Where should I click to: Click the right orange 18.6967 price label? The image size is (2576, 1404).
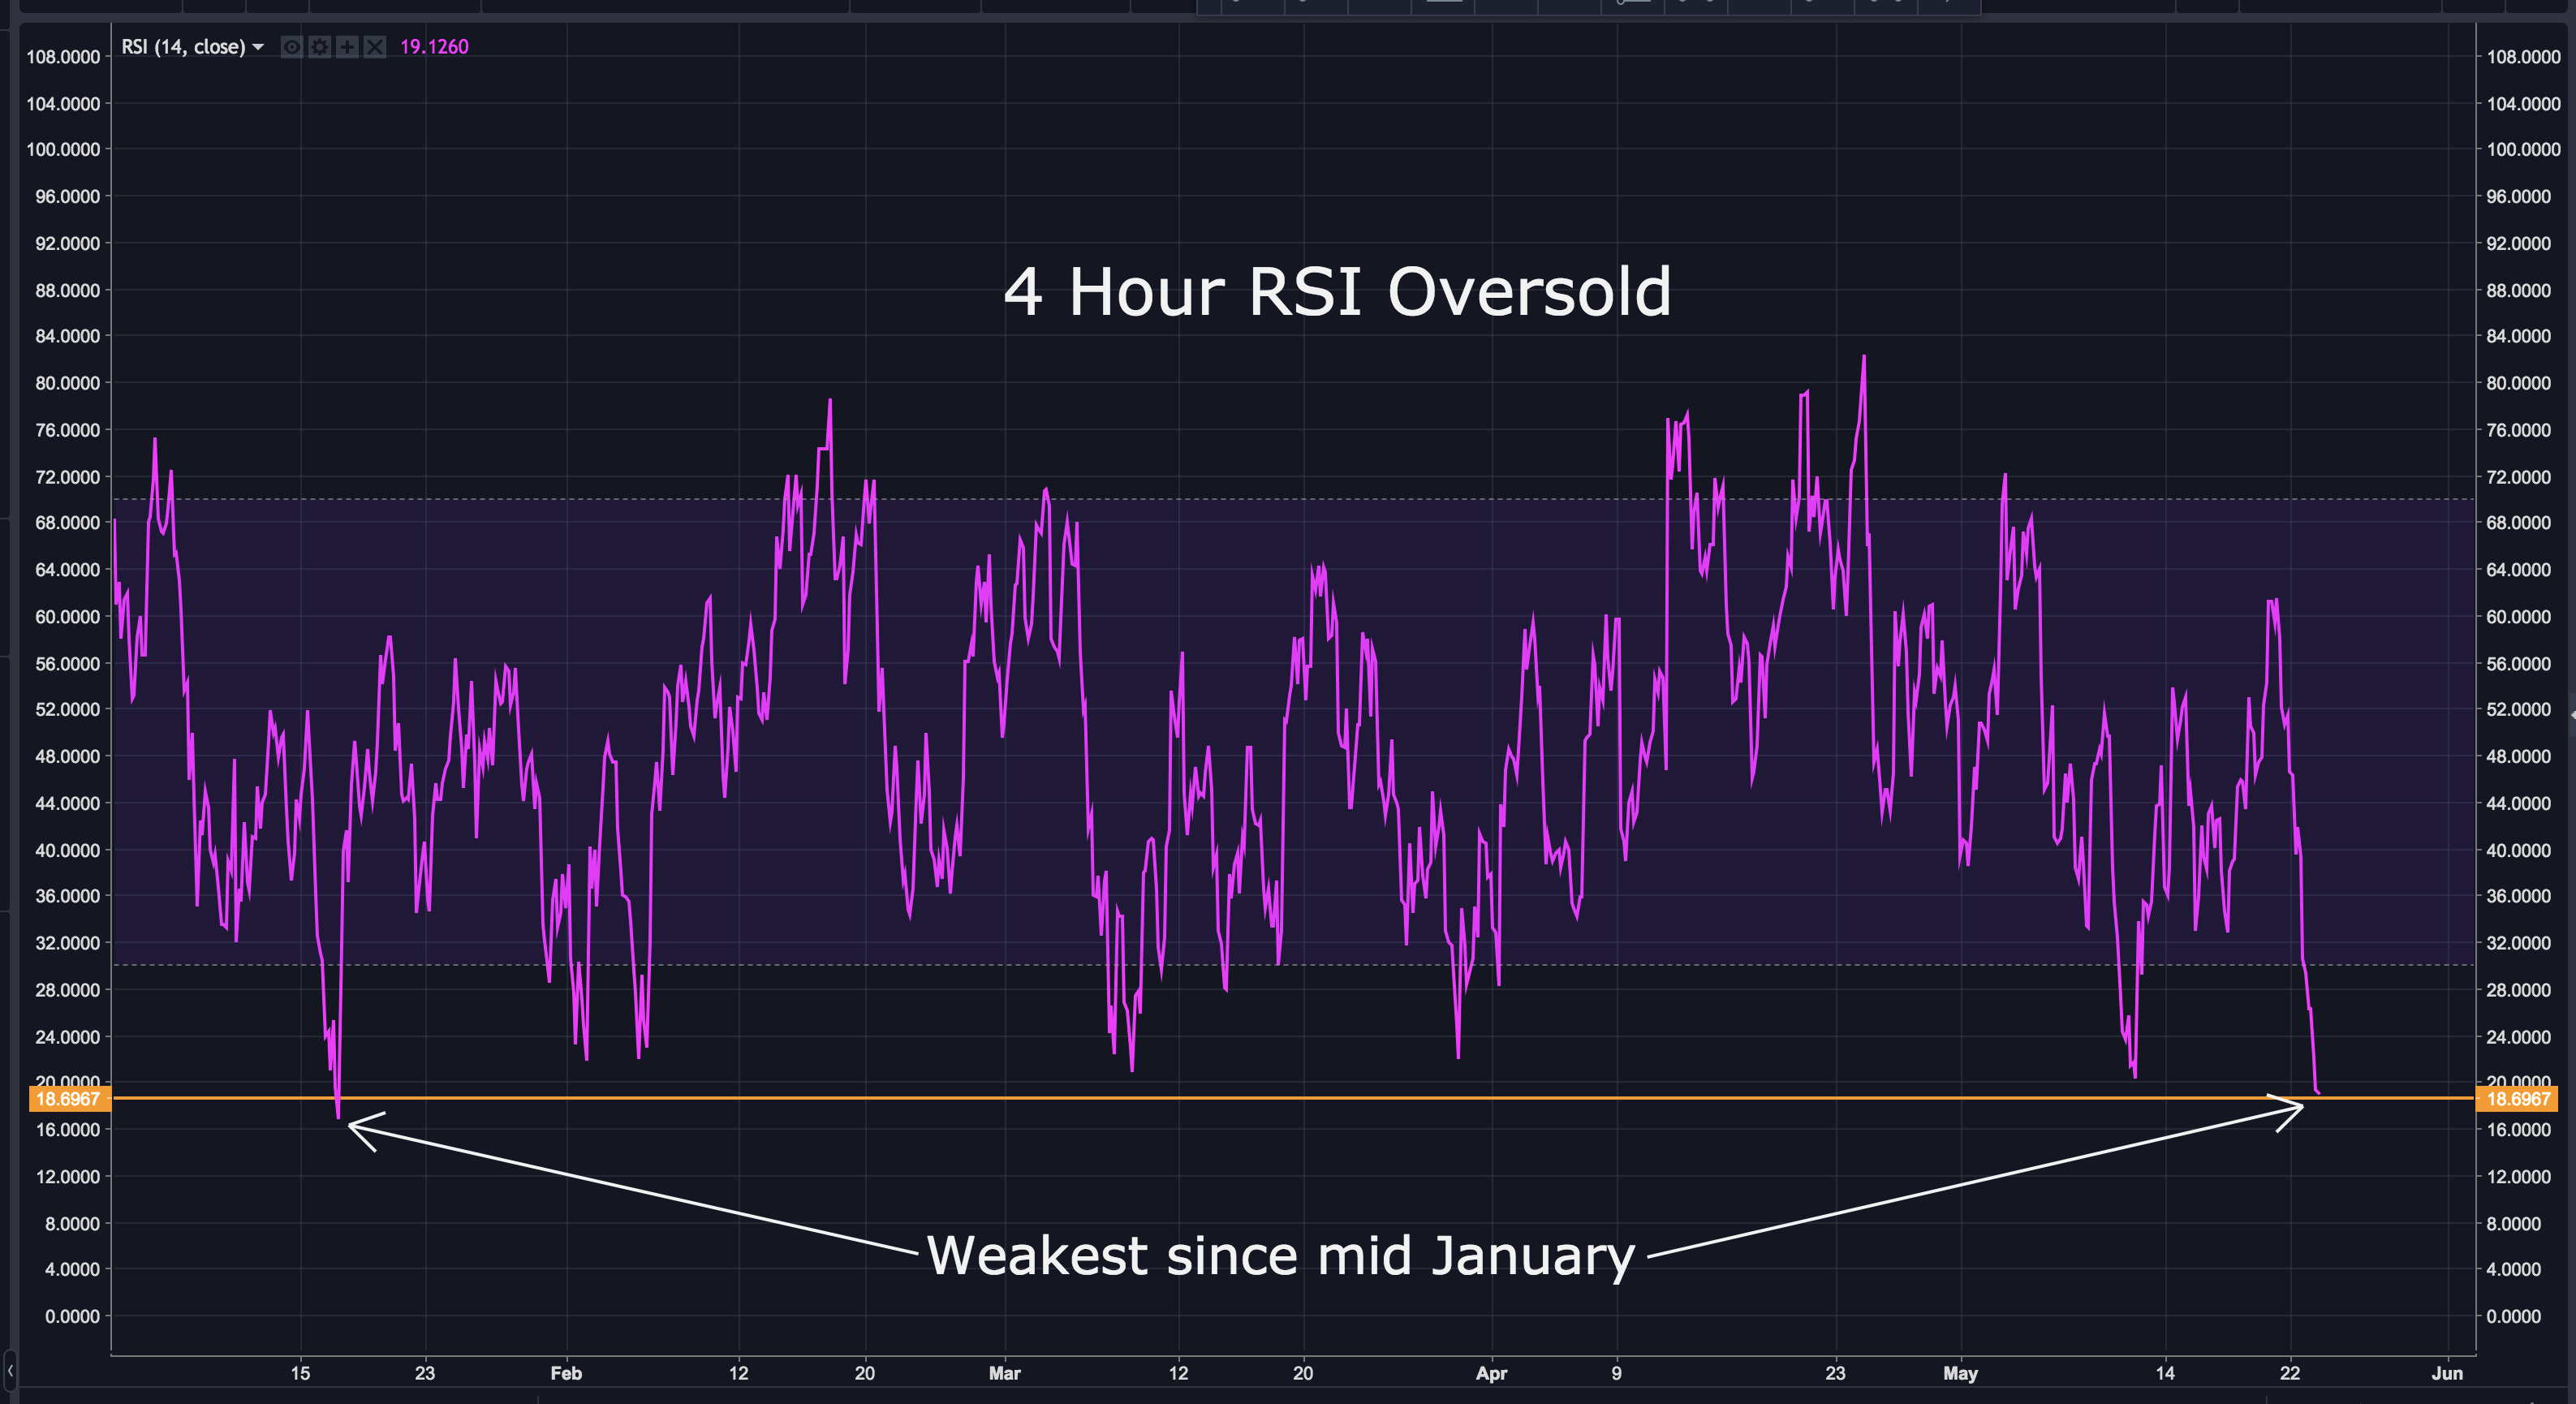(2517, 1099)
